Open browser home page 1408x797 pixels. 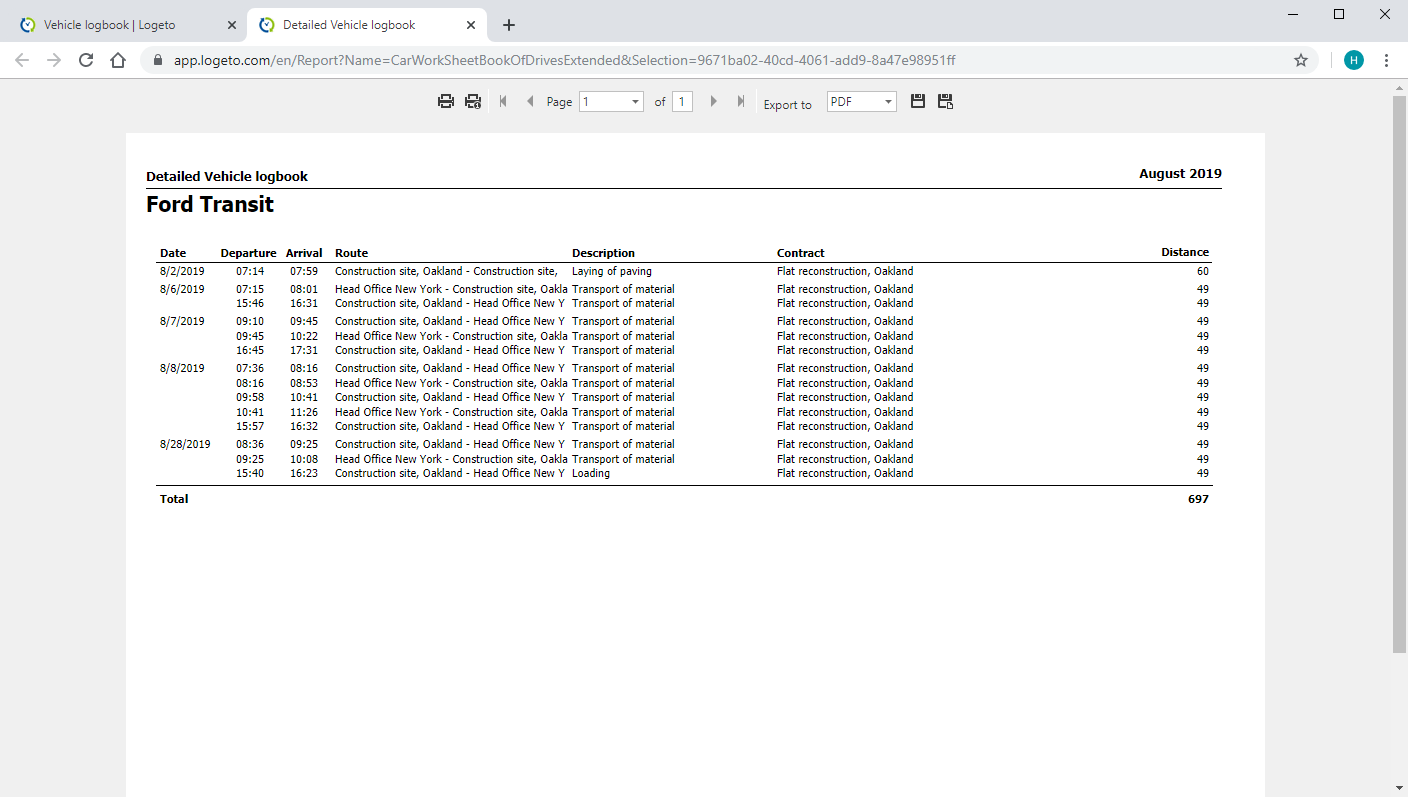[x=118, y=60]
